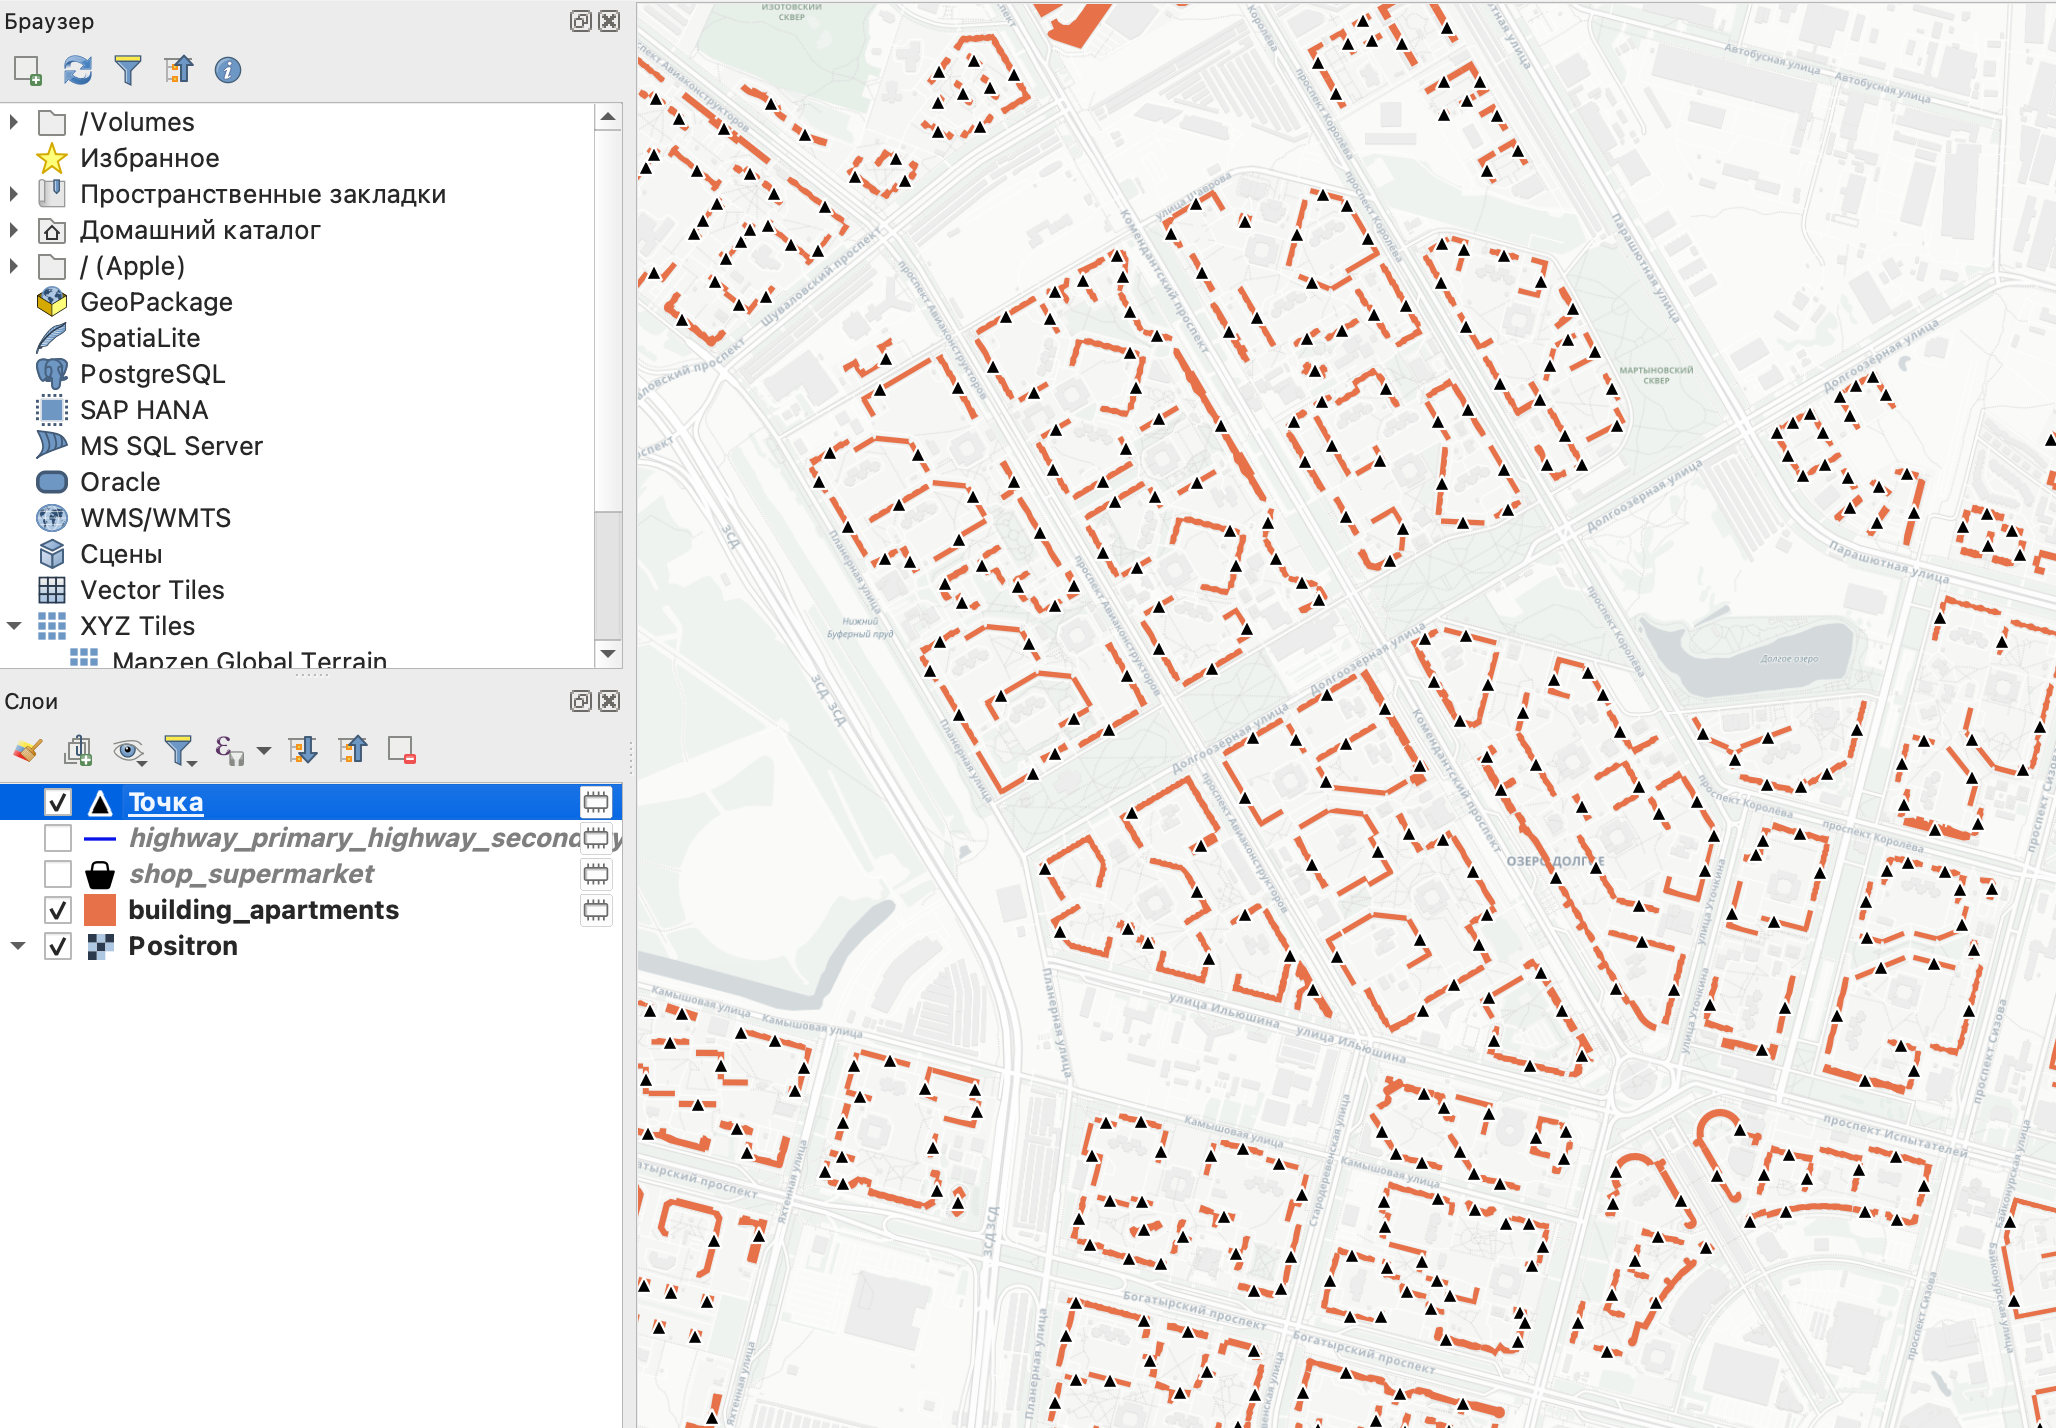The image size is (2056, 1428).
Task: Expand the /Volumes folder tree
Action: (14, 122)
